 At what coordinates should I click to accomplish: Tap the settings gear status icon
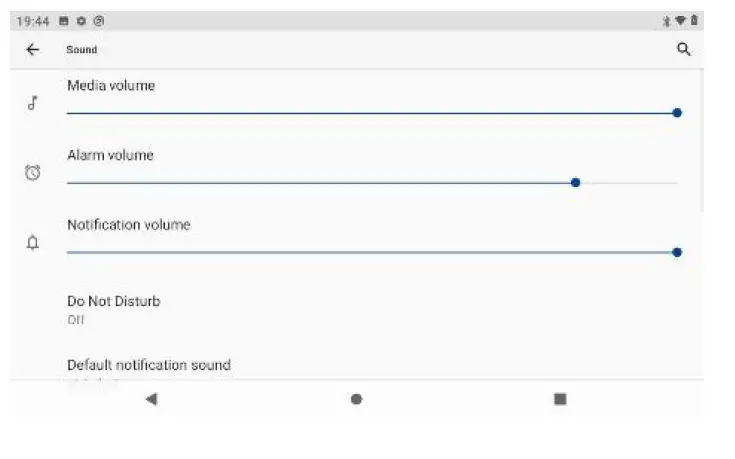81,21
